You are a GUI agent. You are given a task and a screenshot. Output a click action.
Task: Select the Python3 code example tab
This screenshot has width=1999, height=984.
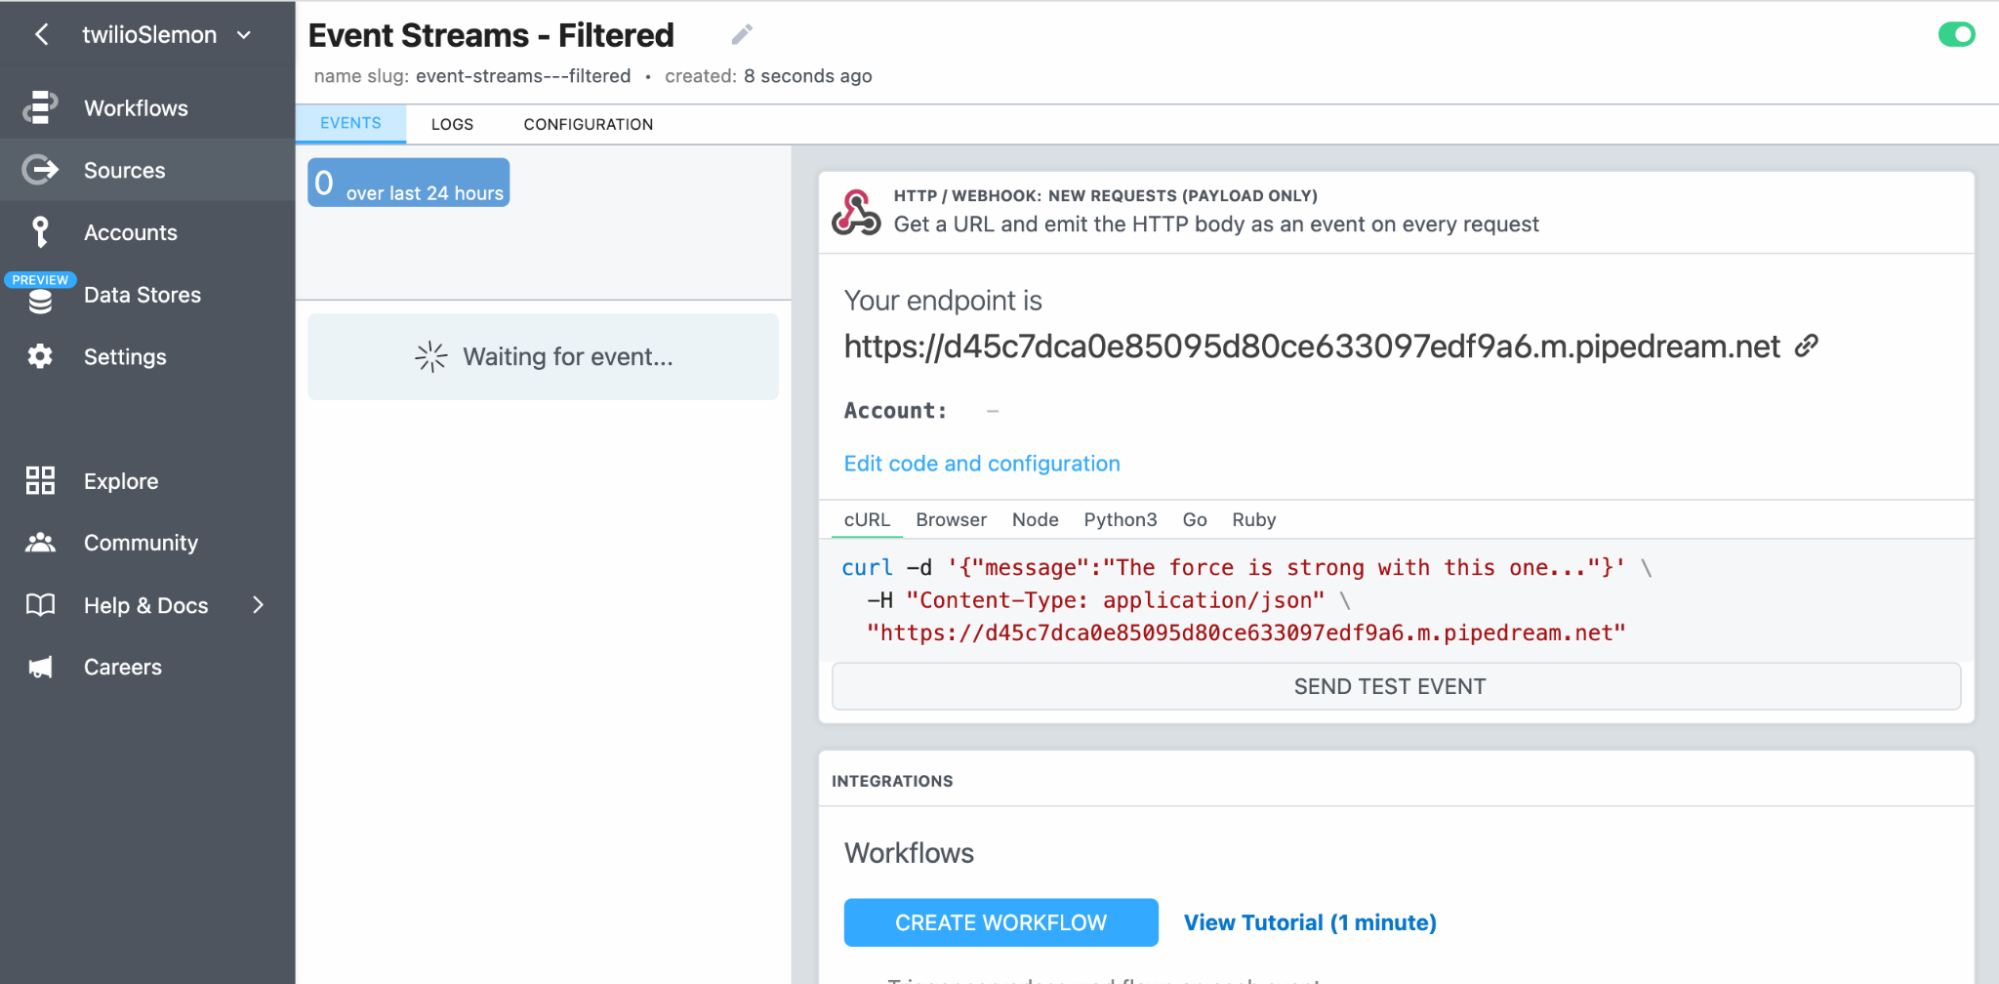click(1120, 520)
